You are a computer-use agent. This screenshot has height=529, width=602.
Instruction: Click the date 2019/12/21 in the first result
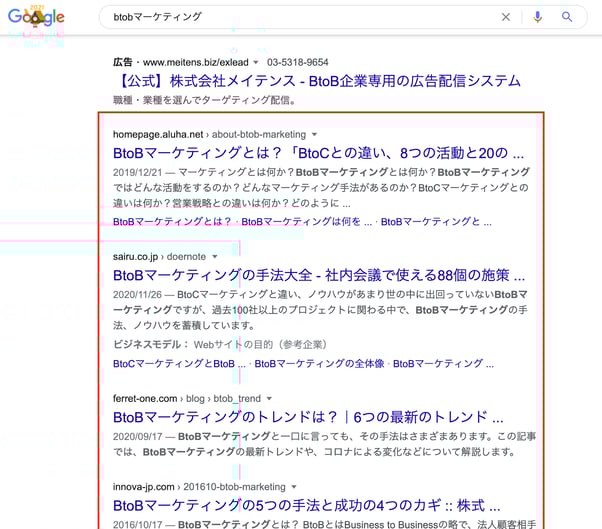137,172
